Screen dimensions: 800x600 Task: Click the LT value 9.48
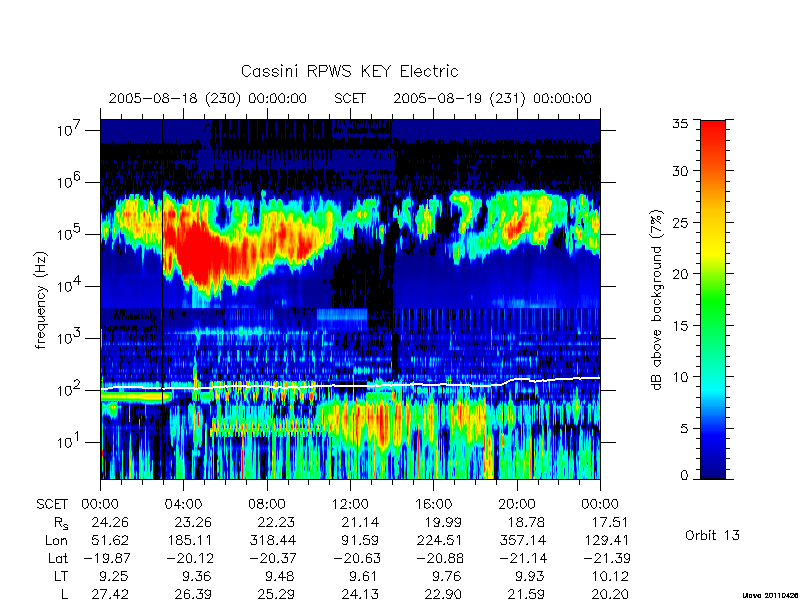(279, 577)
